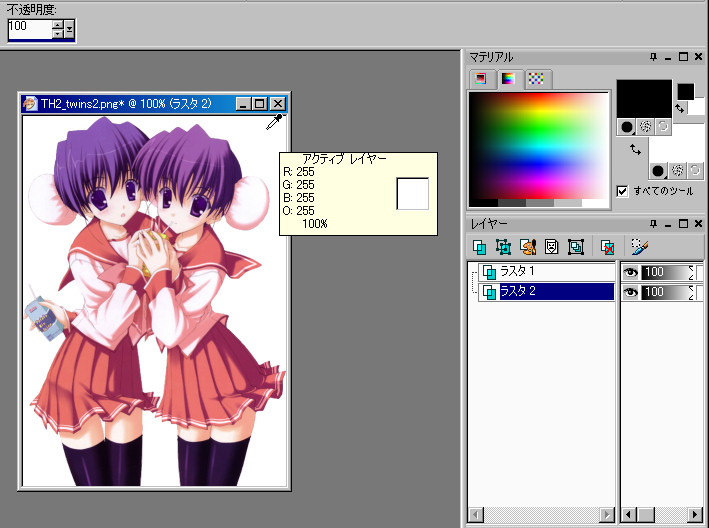Screen dimensions: 709x528
Task: Maximize the Layers palette
Action: (683, 224)
